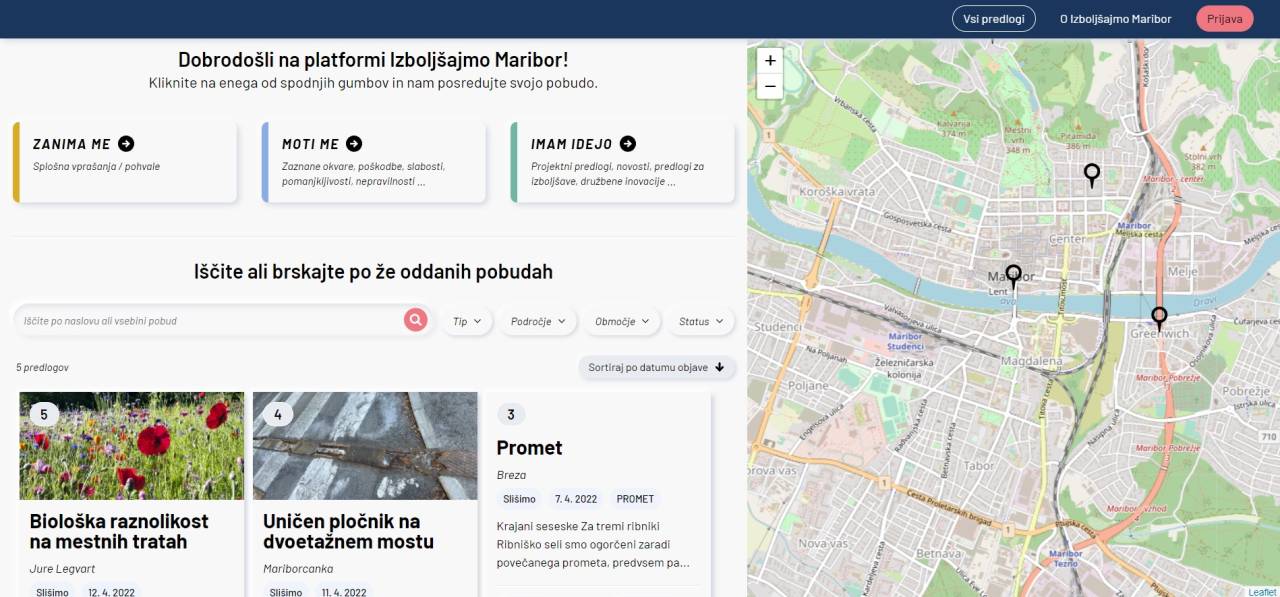This screenshot has height=597, width=1280.
Task: Click the arrow icon next to ZANIMA ME
Action: pos(126,144)
